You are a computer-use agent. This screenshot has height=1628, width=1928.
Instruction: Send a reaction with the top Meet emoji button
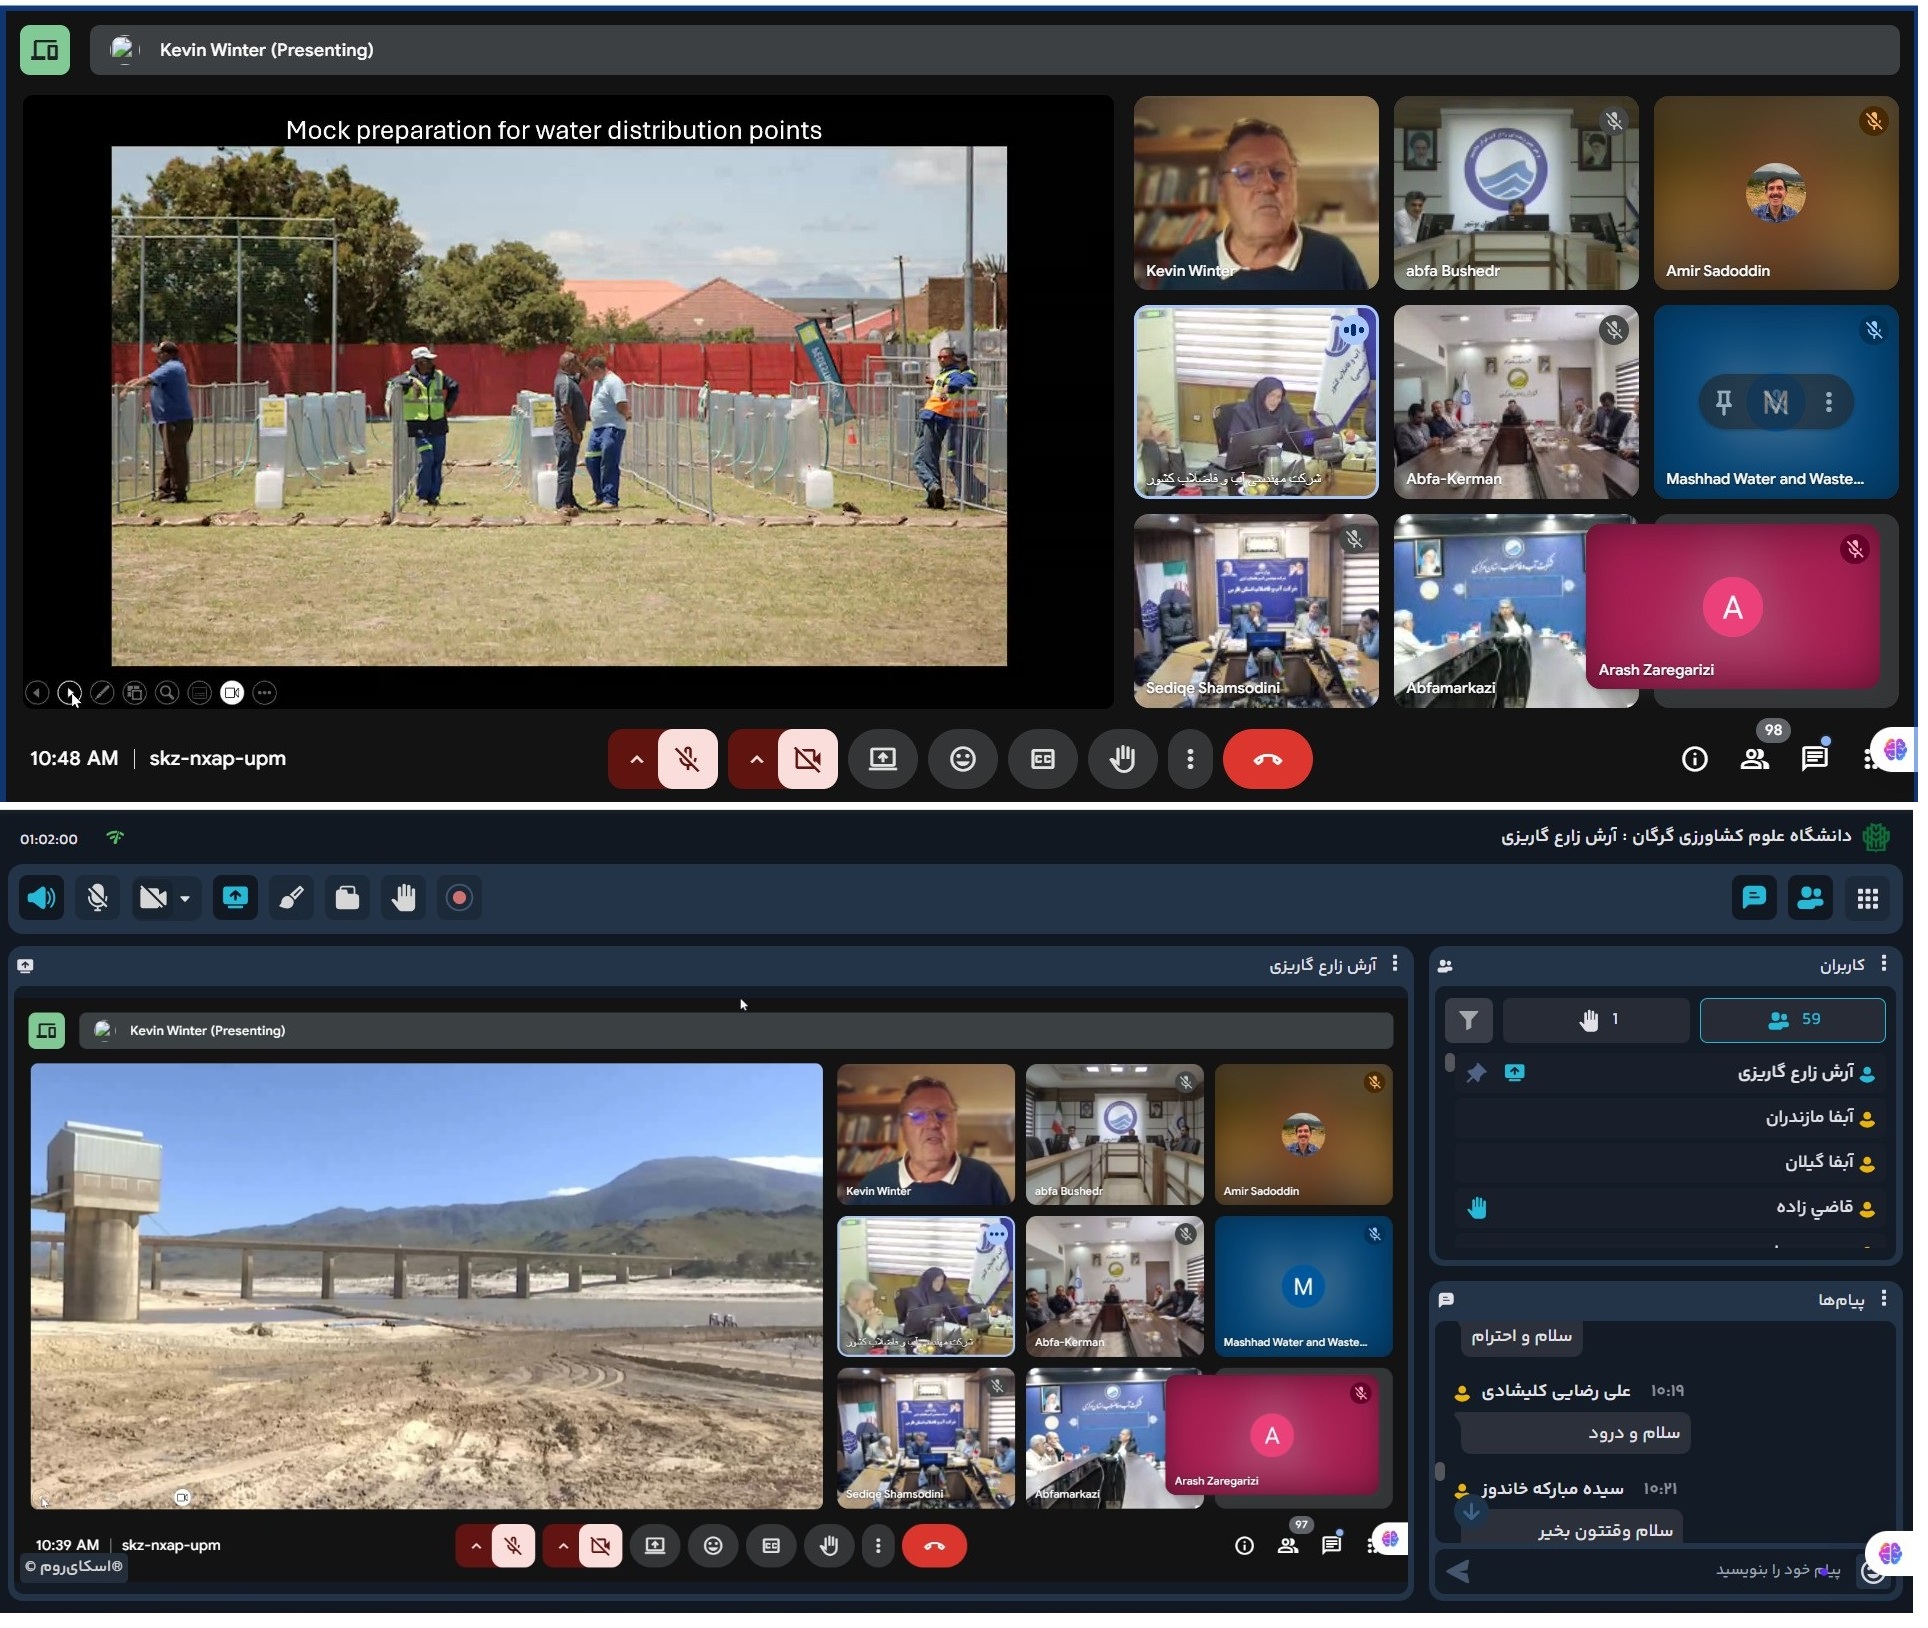coord(962,759)
